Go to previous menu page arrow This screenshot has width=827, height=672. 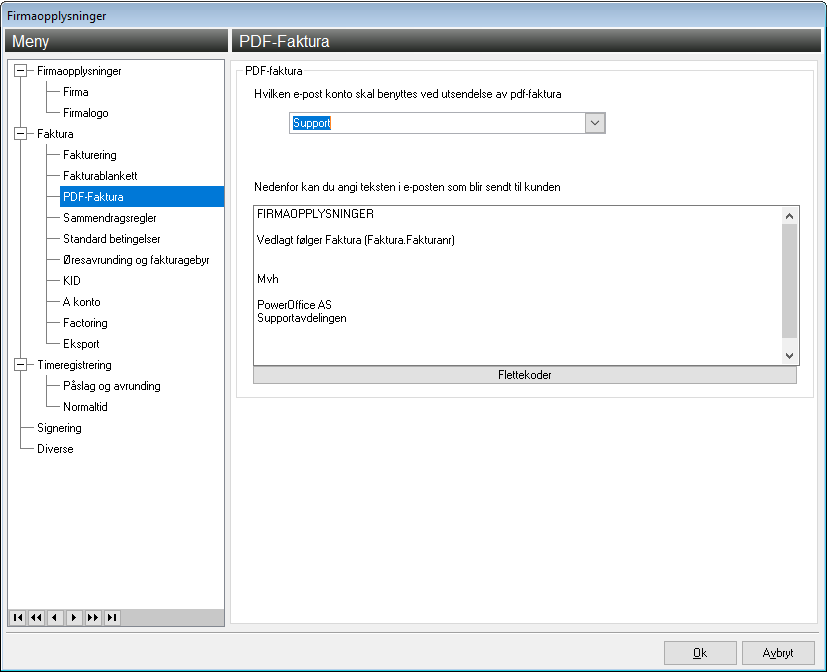click(55, 617)
